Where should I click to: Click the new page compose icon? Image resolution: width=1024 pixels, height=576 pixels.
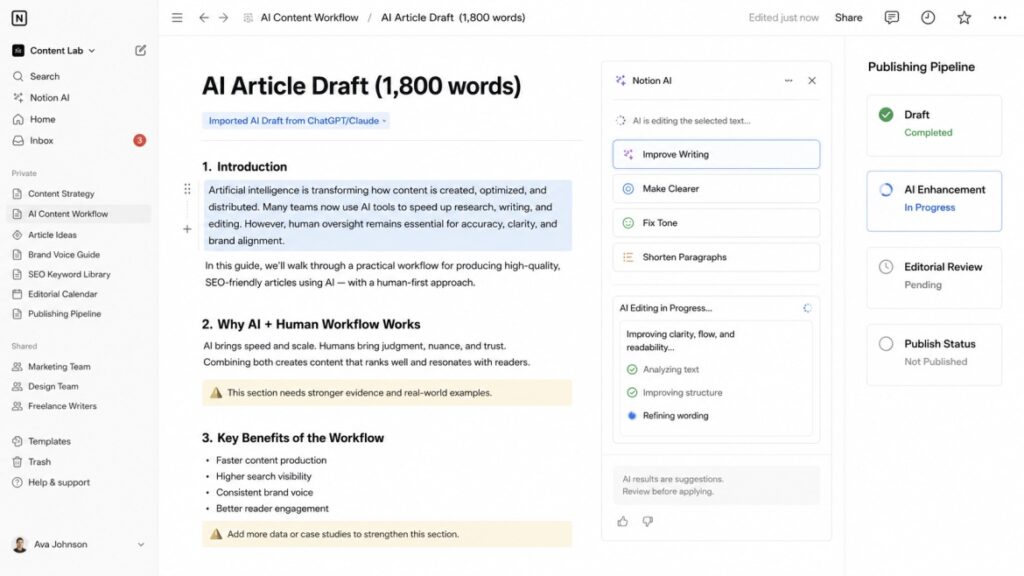tap(140, 50)
